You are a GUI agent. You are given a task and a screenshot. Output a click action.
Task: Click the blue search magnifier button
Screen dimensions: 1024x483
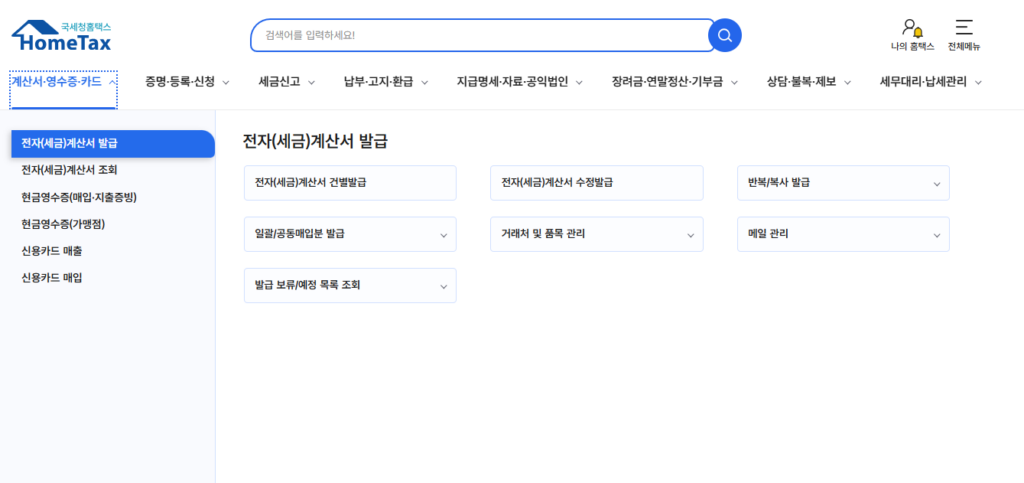point(725,35)
